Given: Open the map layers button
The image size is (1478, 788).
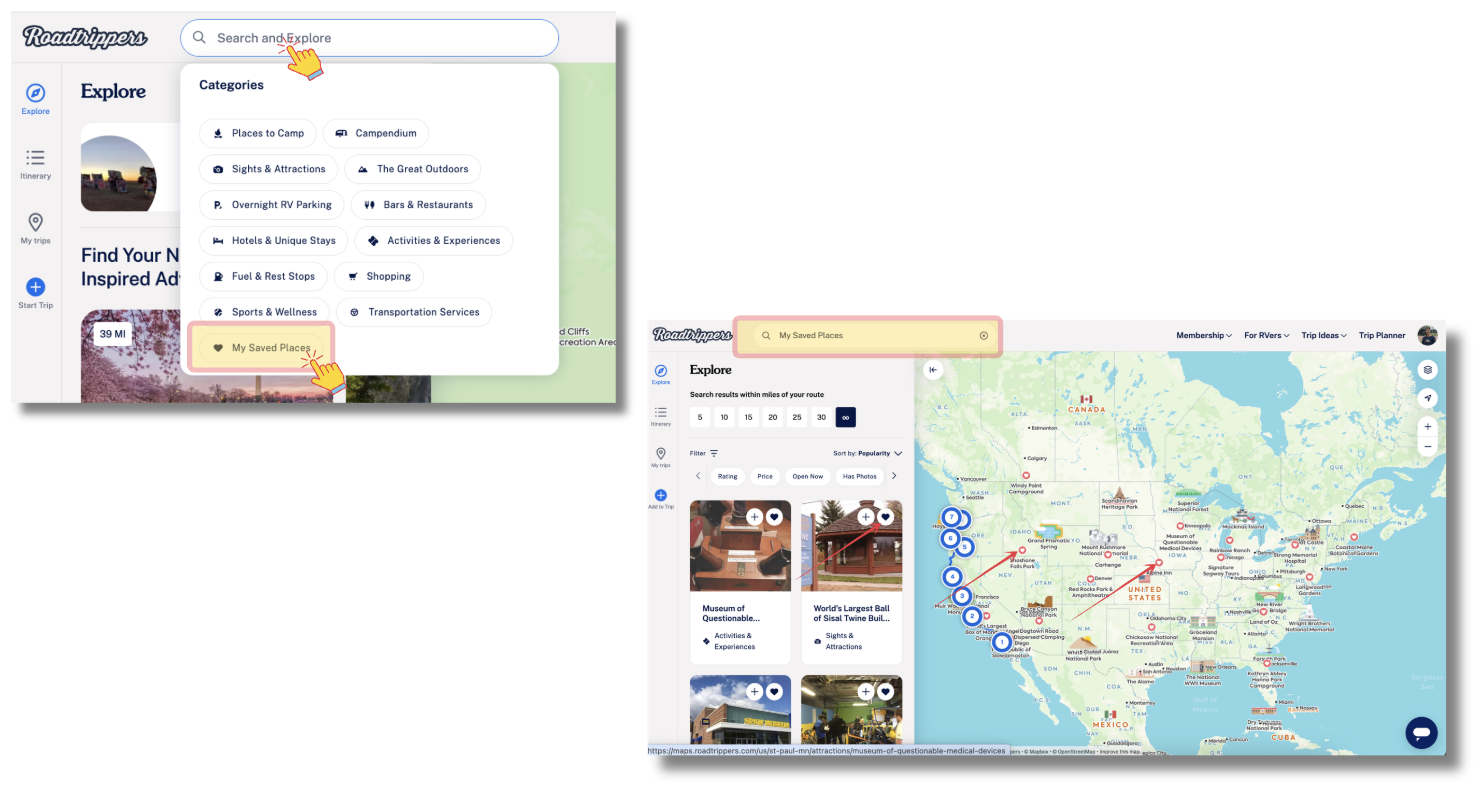Looking at the screenshot, I should pyautogui.click(x=1428, y=369).
